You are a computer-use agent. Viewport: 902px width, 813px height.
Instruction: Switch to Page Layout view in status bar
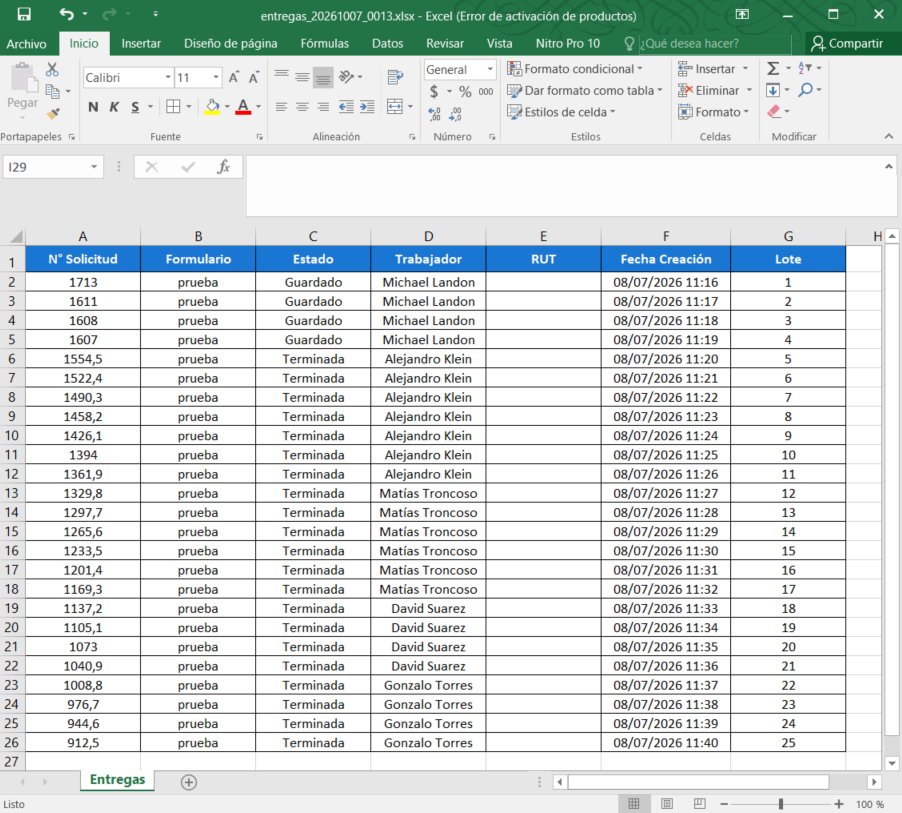click(667, 804)
